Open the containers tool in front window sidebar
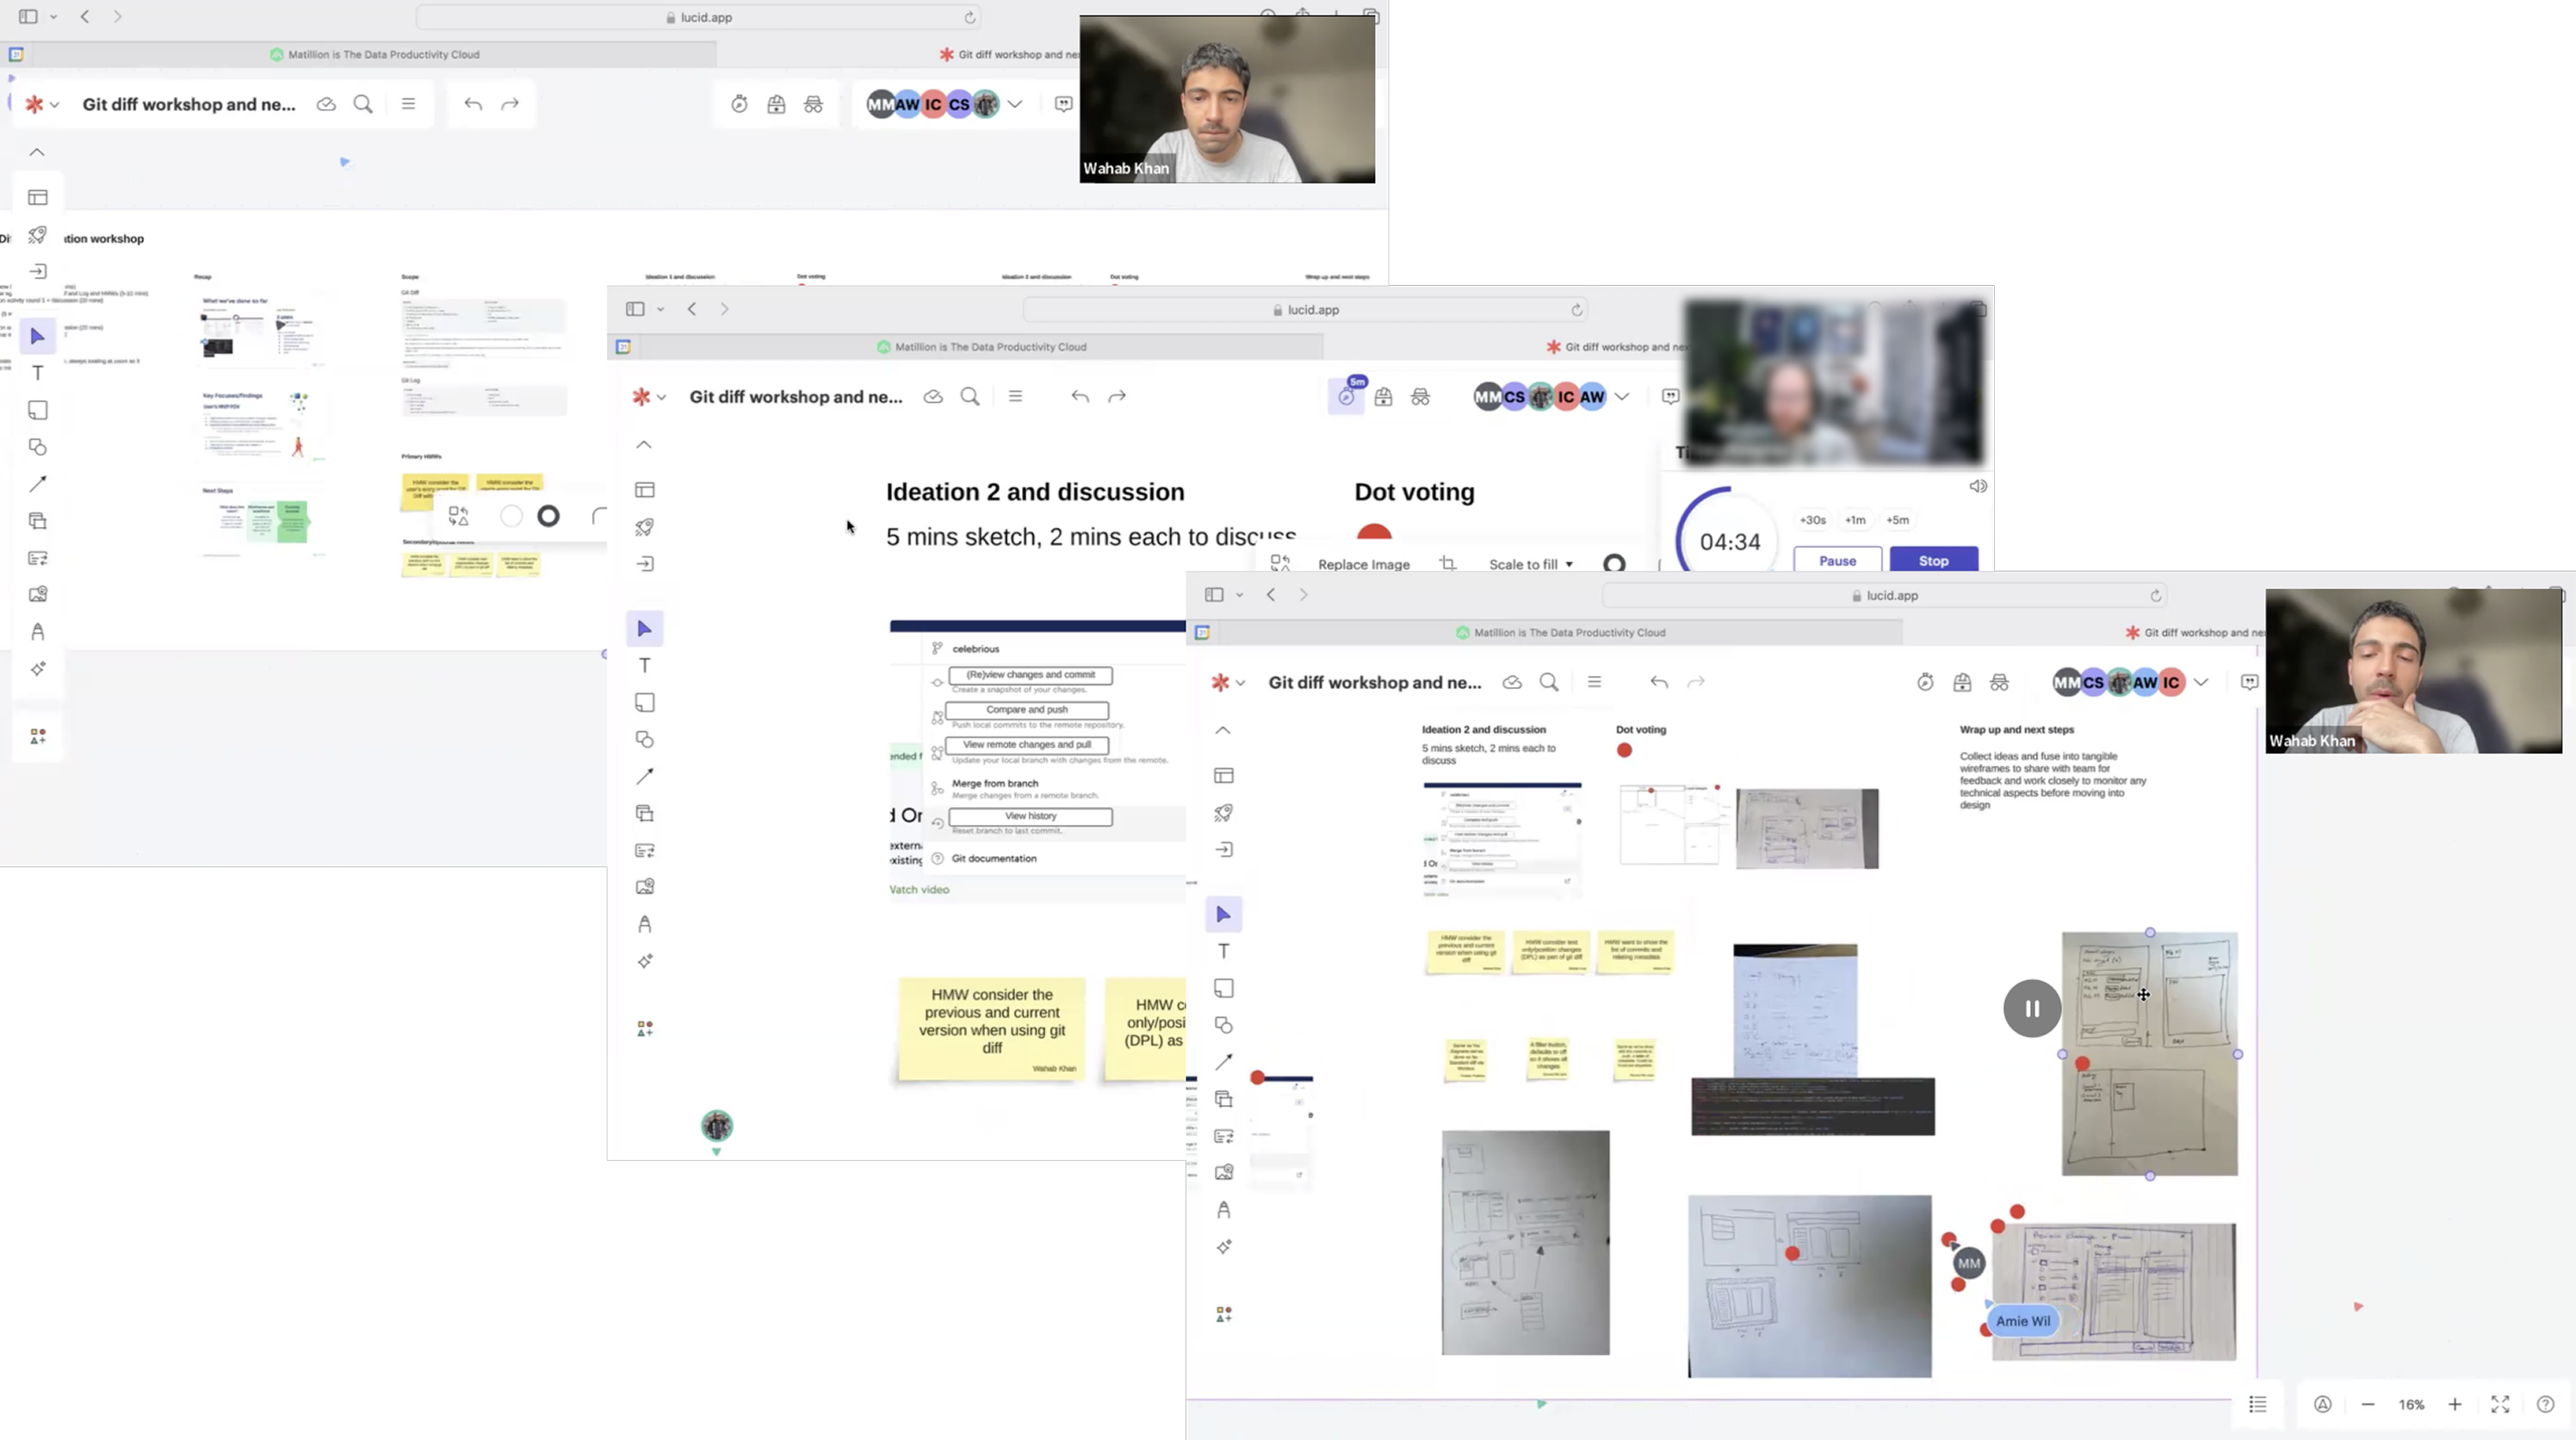This screenshot has width=2576, height=1440. (x=1223, y=1099)
